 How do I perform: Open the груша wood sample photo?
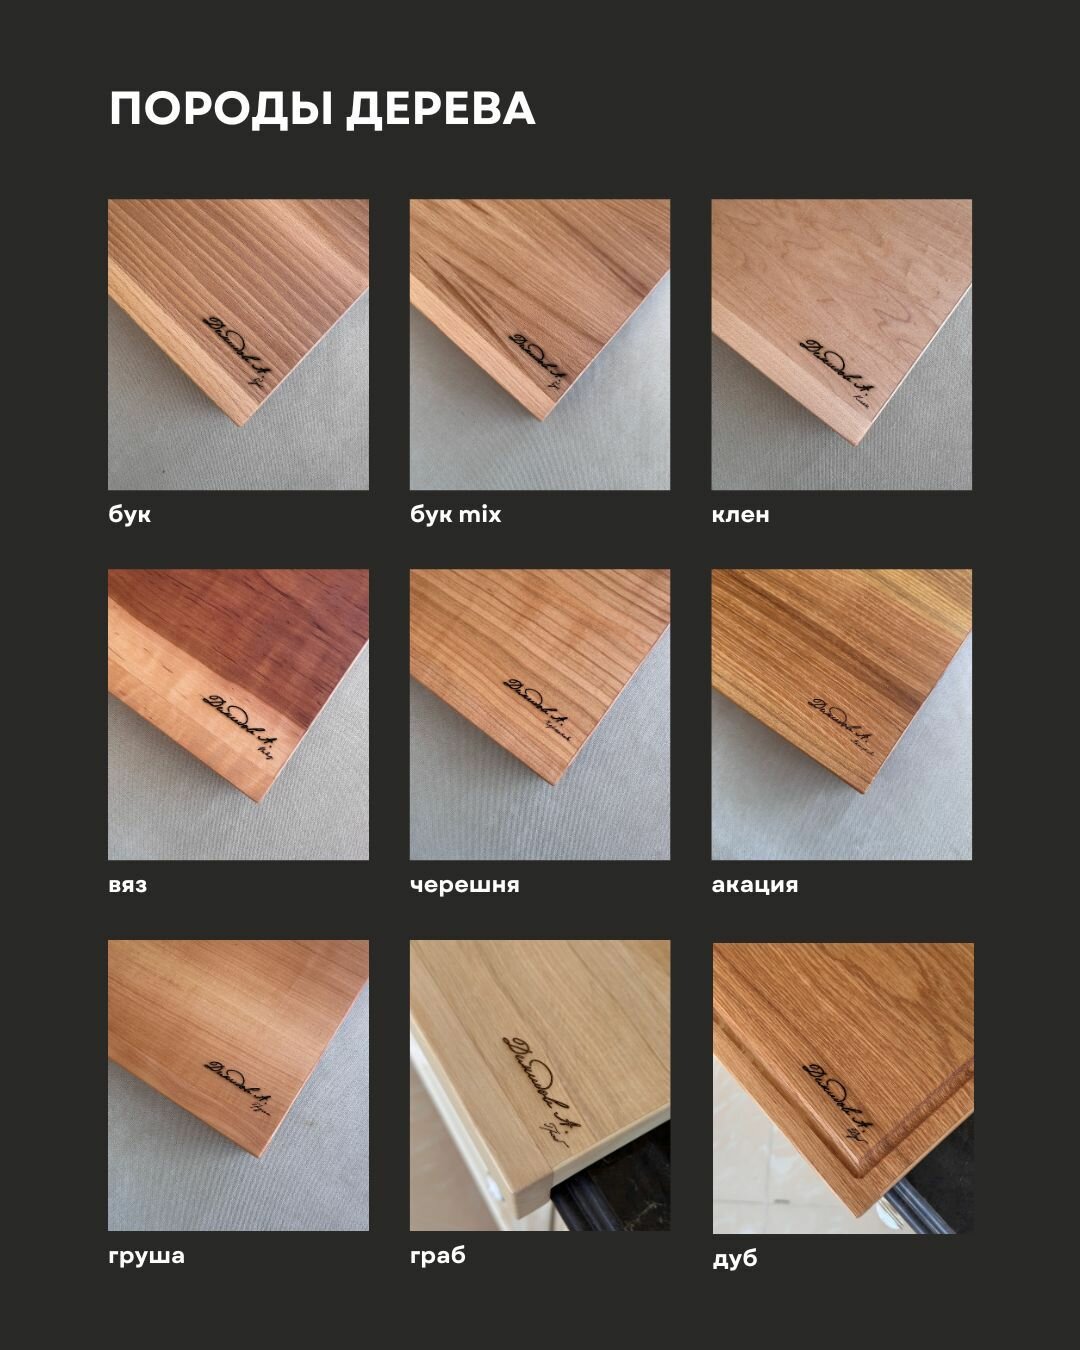238,1085
